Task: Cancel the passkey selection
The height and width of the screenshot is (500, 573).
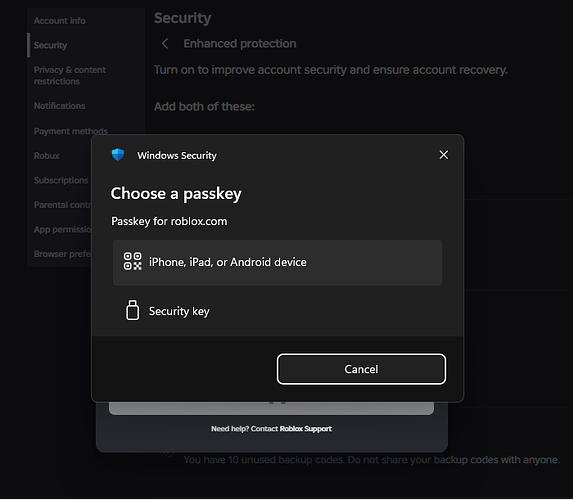Action: click(x=361, y=369)
